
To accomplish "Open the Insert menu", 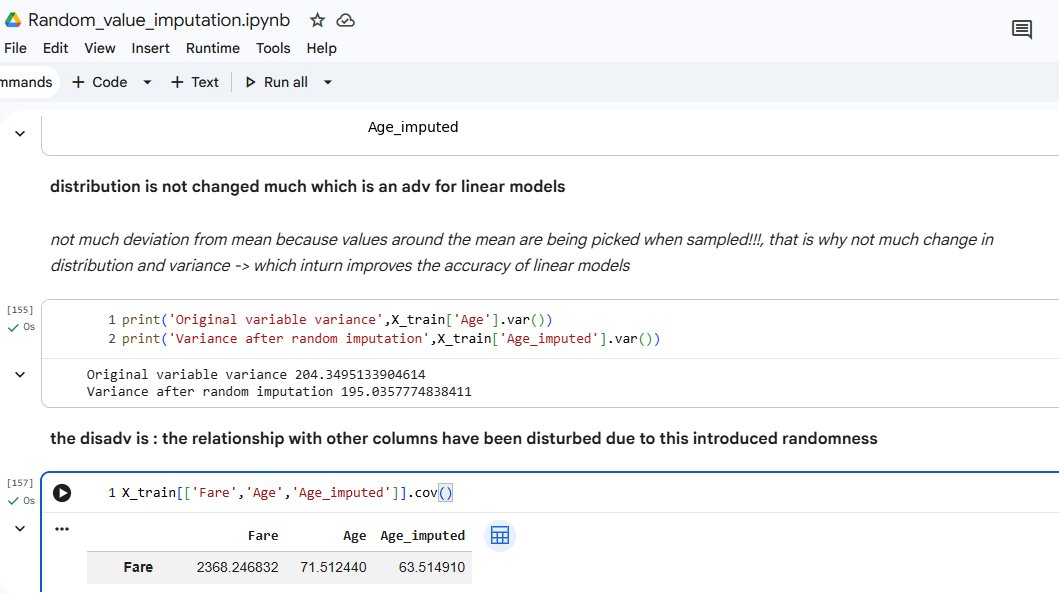I will click(150, 48).
